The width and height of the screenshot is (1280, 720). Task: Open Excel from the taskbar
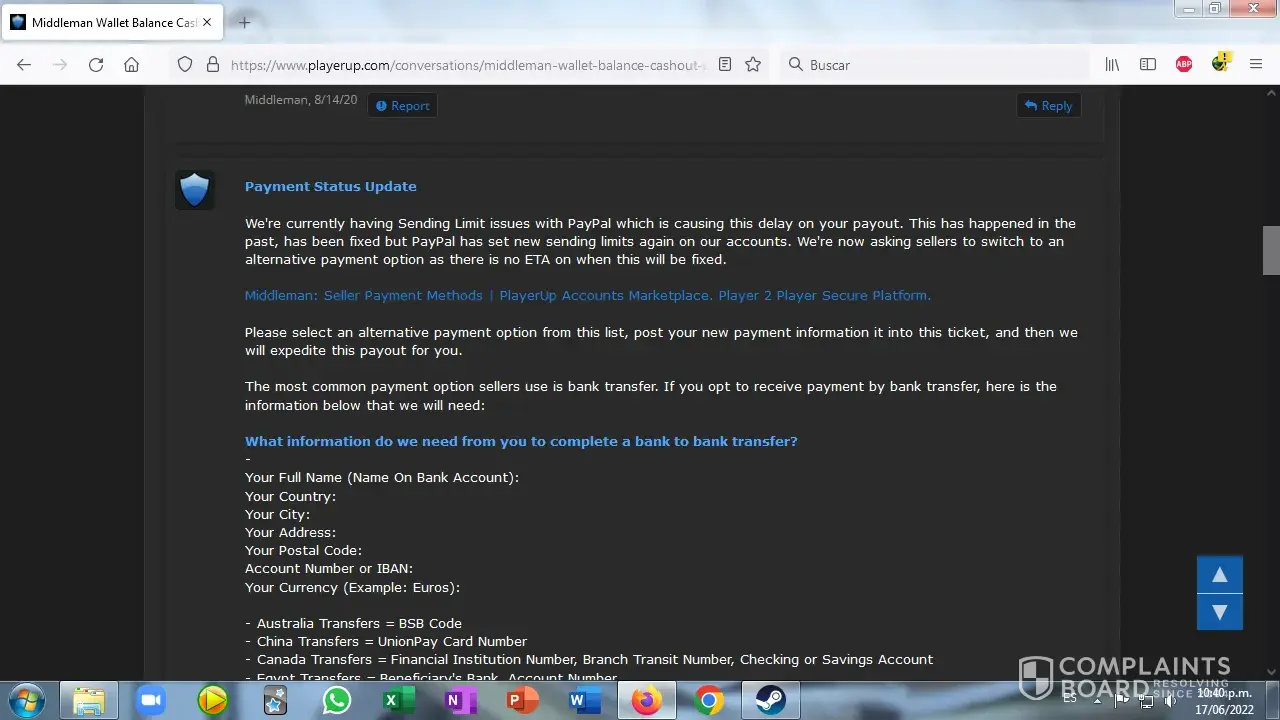click(398, 701)
